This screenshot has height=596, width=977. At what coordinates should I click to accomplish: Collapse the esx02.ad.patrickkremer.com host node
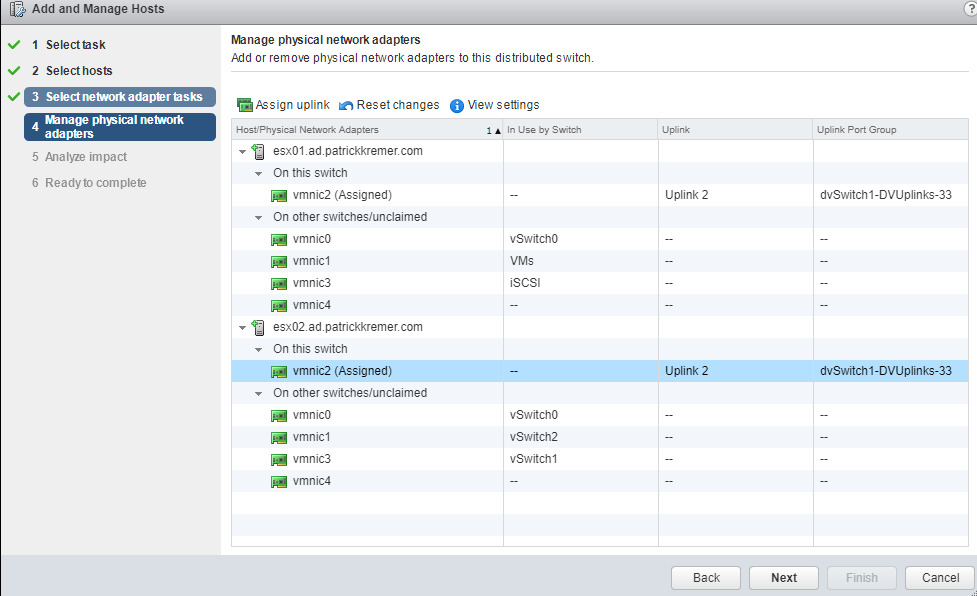(x=242, y=327)
